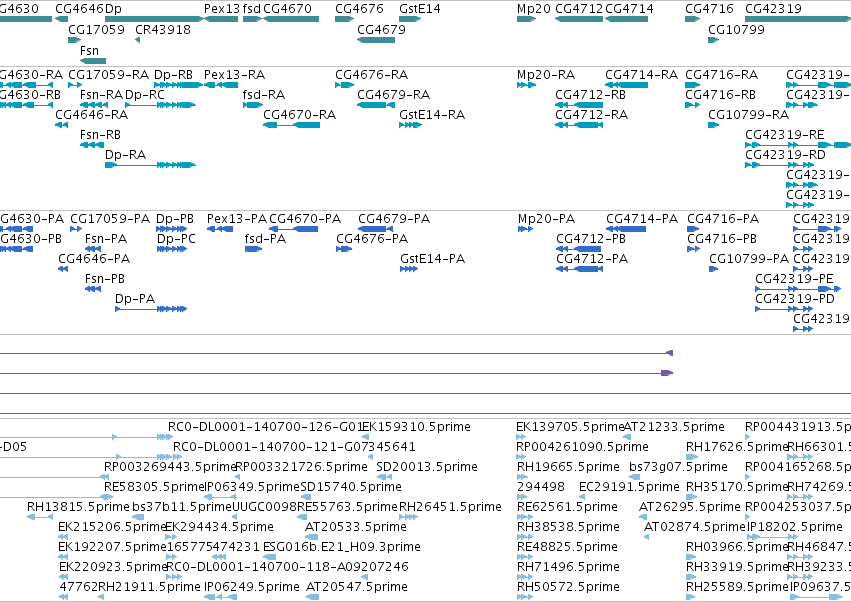Open protein CG42319-PE

coord(795,279)
